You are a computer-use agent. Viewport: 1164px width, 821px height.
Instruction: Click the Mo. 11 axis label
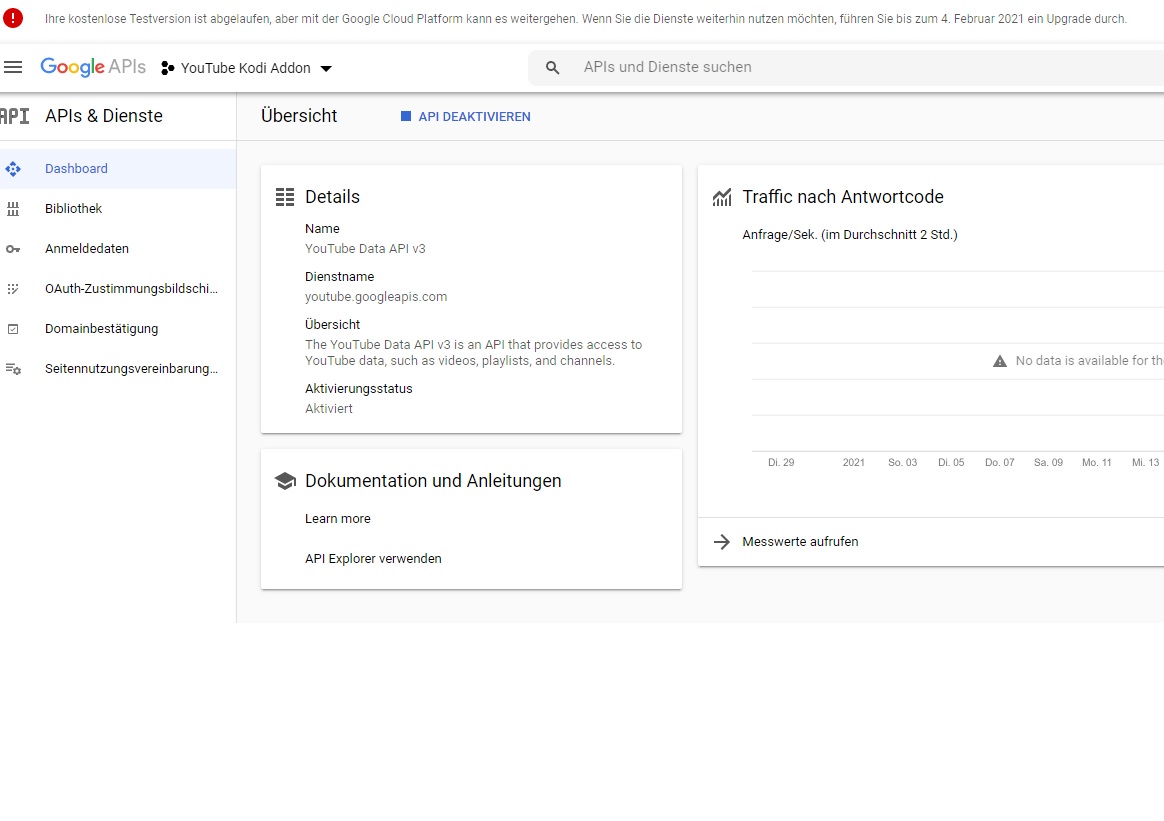(1097, 462)
